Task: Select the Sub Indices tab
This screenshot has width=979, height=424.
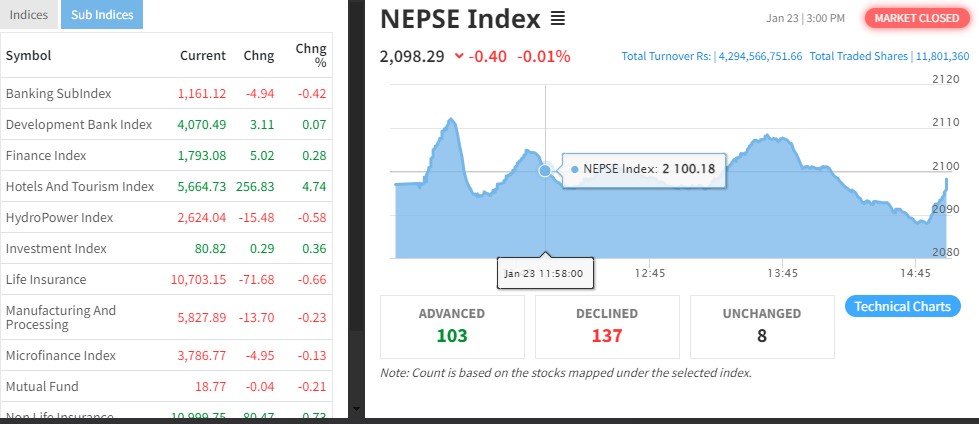Action: coord(102,15)
